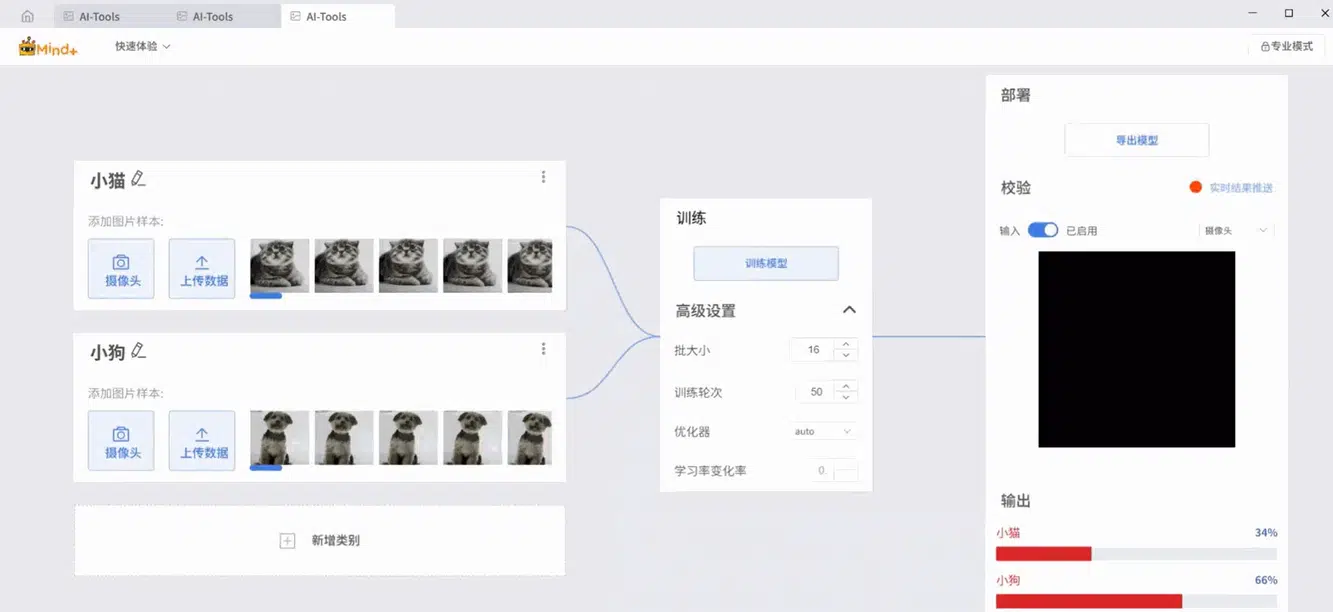Open the 优化器 auto dropdown
Viewport: 1333px width, 612px height.
pyautogui.click(x=824, y=431)
